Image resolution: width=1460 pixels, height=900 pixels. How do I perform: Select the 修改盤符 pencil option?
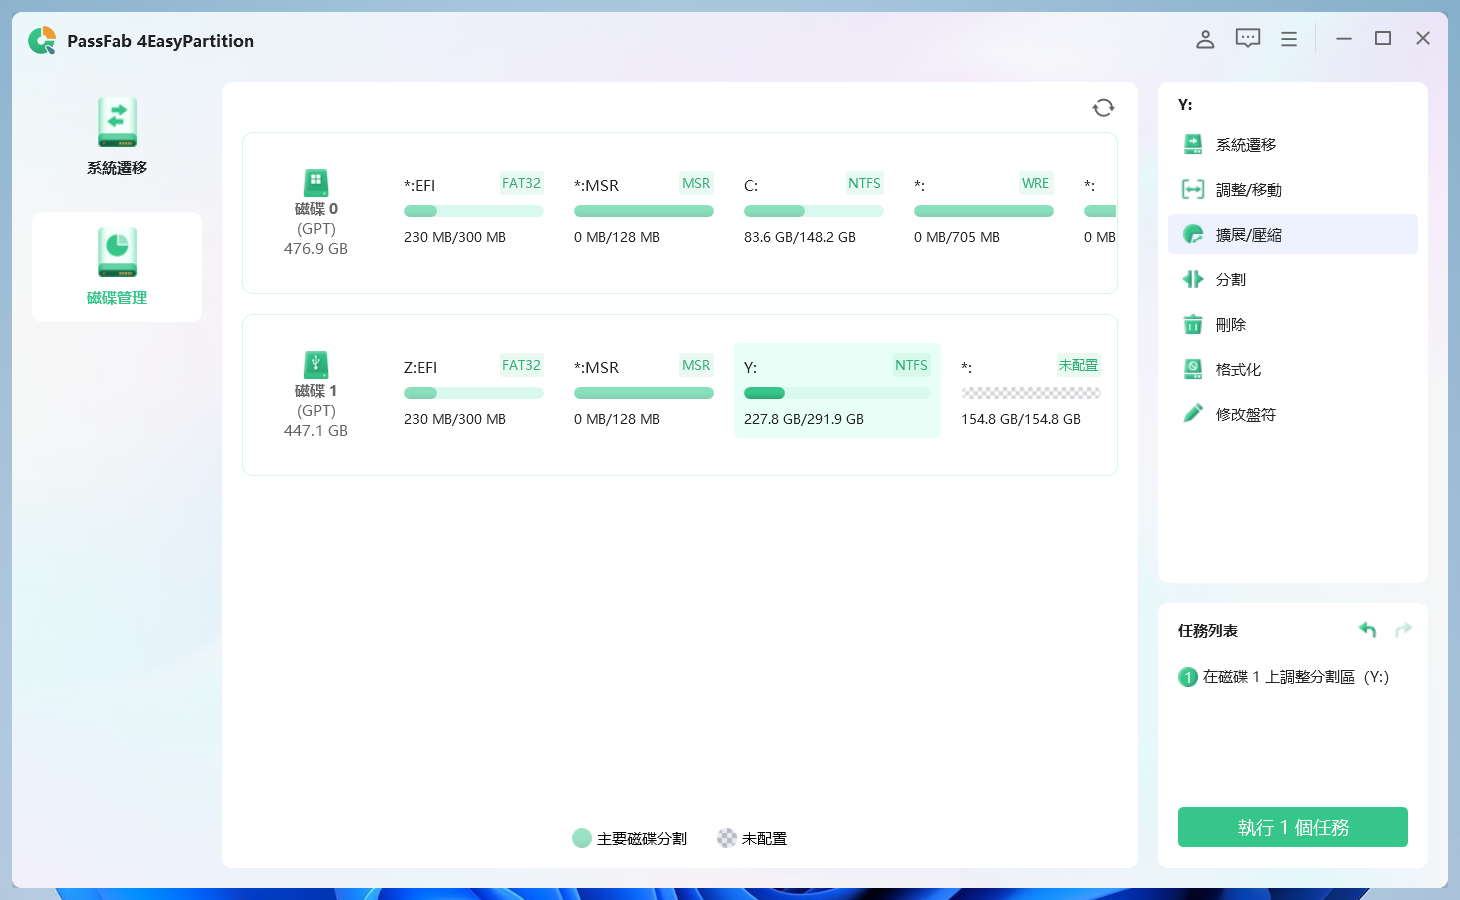[1245, 415]
